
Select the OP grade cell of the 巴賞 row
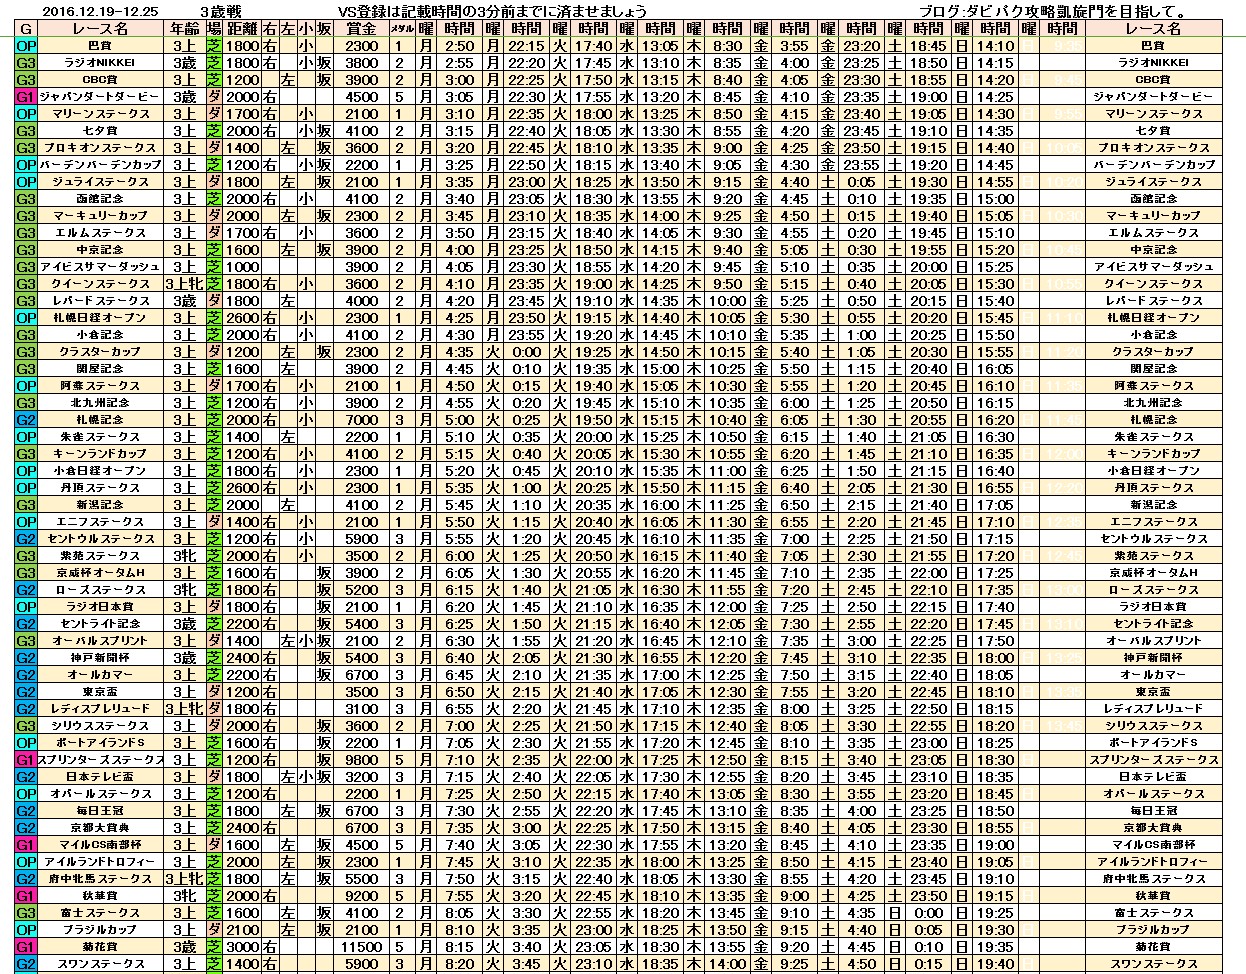(26, 46)
